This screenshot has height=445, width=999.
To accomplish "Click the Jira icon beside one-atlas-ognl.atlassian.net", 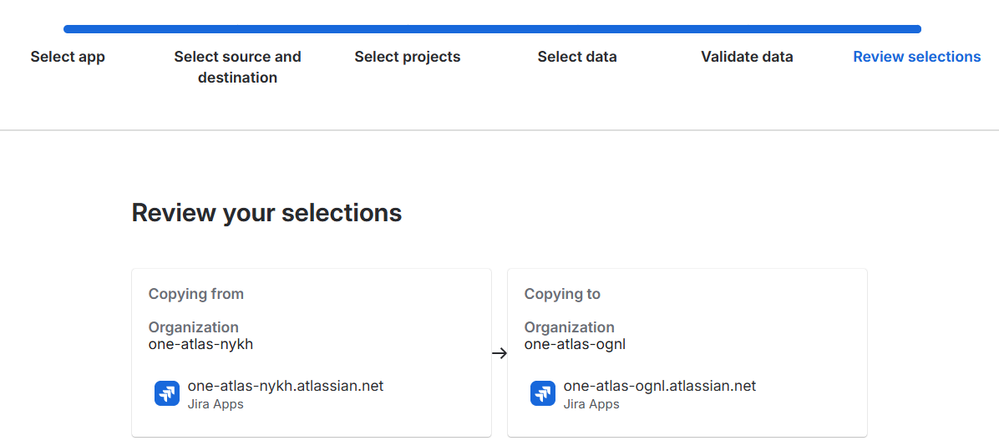I will tap(543, 394).
